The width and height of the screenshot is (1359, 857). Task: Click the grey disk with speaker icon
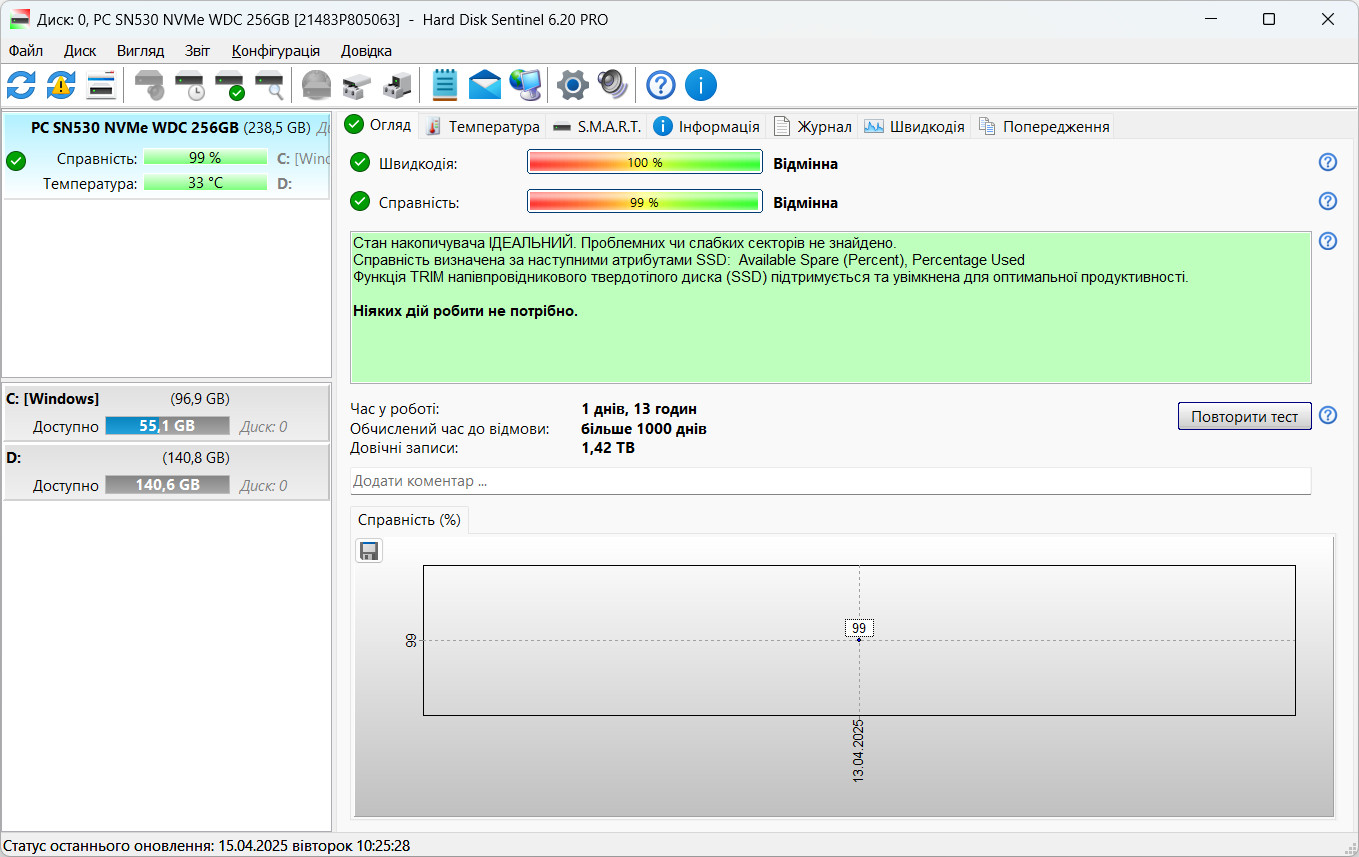tap(149, 85)
